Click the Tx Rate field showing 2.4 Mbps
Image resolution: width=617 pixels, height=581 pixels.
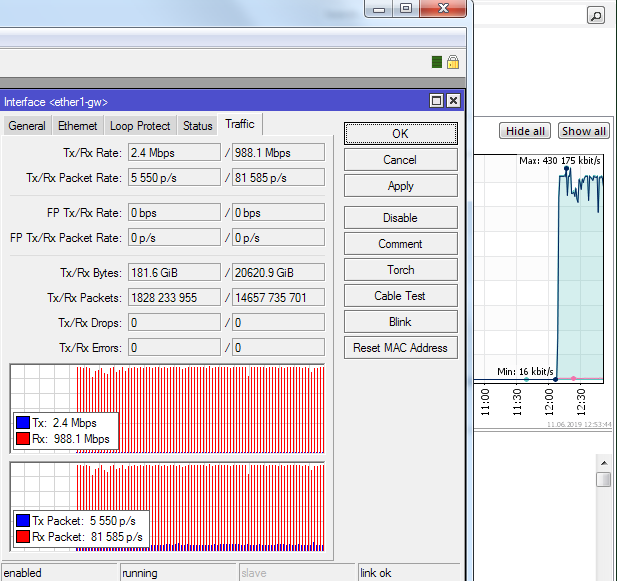(174, 152)
